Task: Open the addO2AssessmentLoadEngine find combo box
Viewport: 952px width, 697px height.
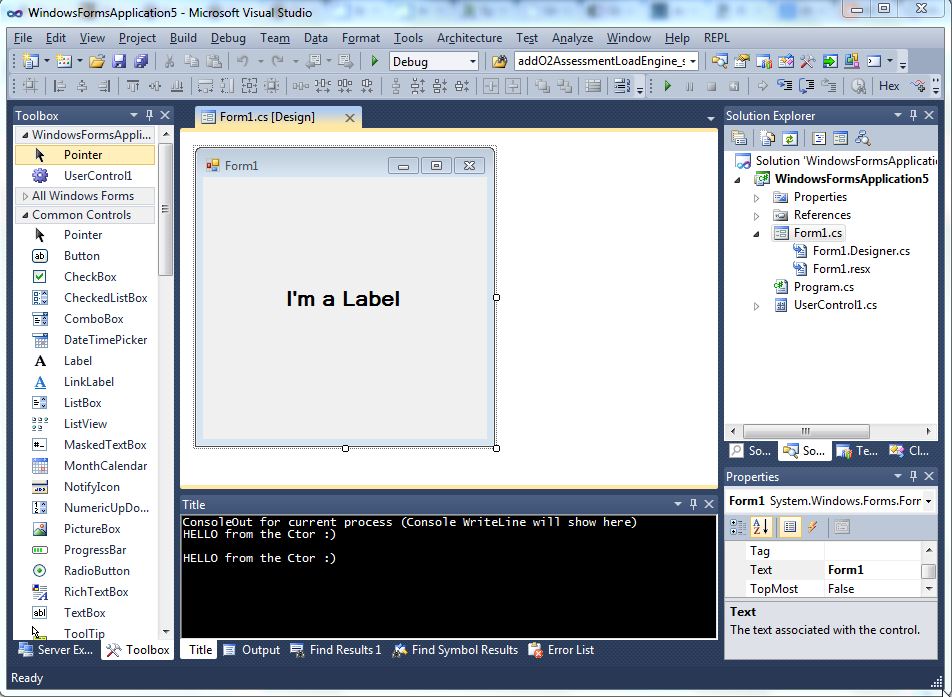Action: point(692,61)
